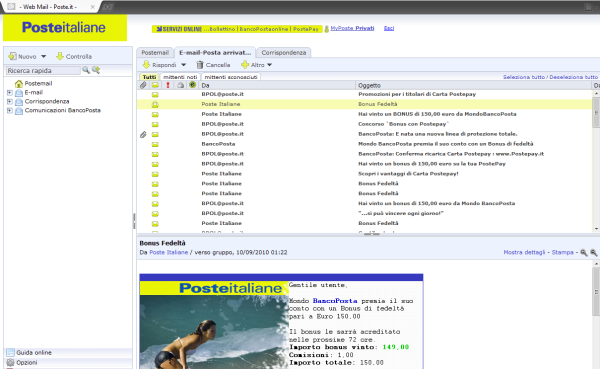
Task: Click Esci logout link
Action: tap(389, 28)
